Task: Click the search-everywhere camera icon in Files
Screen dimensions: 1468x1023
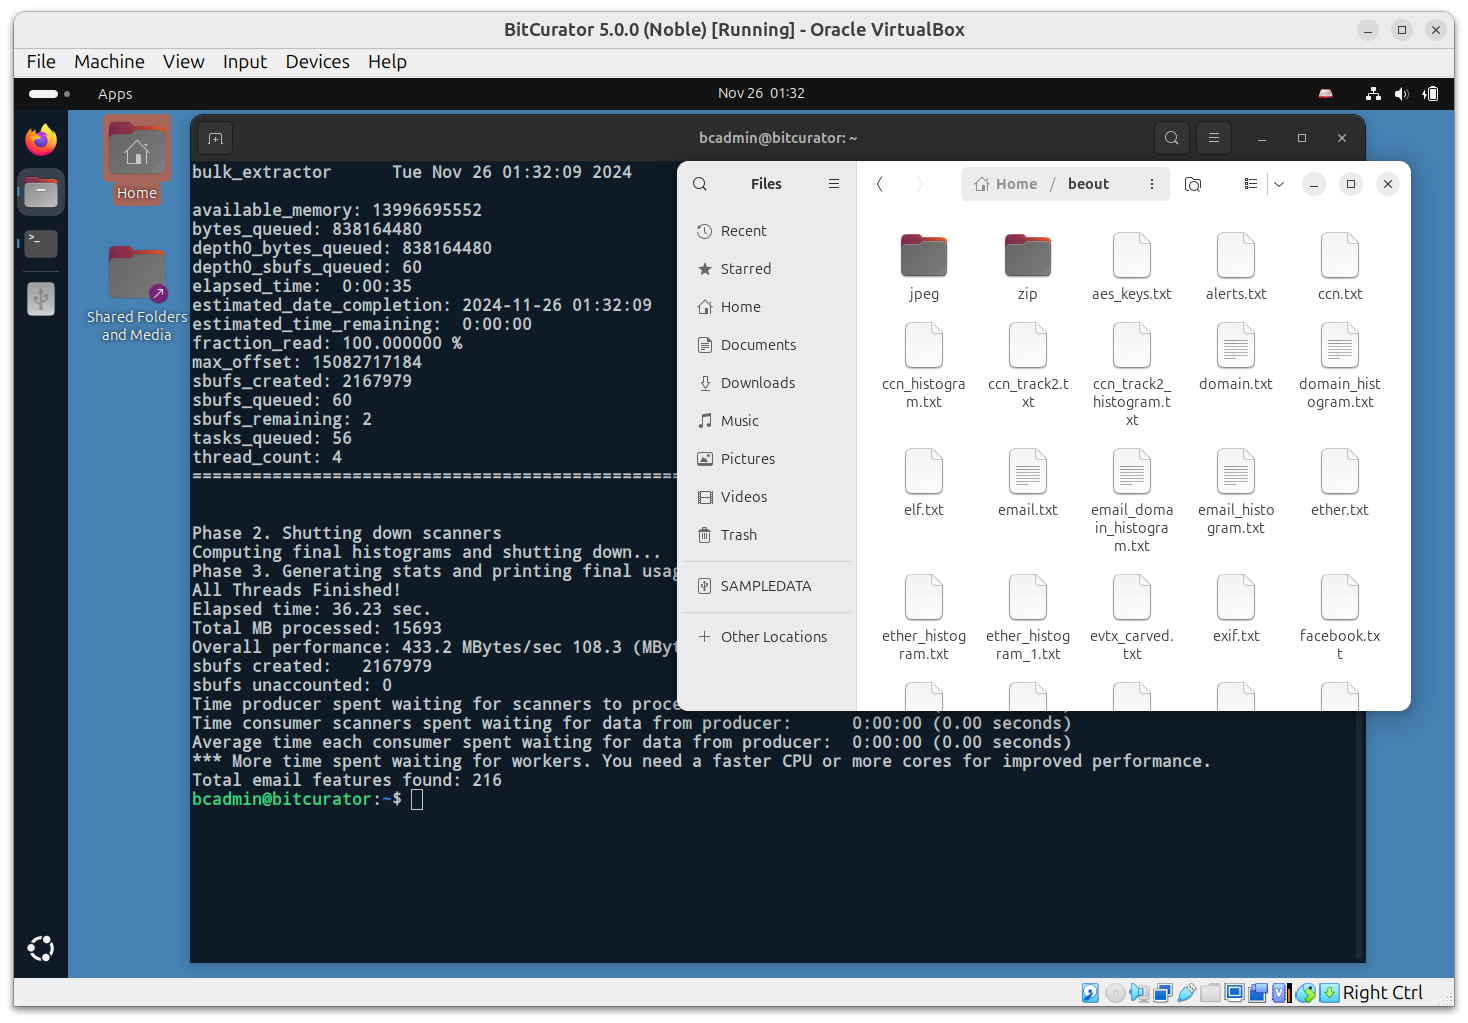Action: click(x=1193, y=184)
